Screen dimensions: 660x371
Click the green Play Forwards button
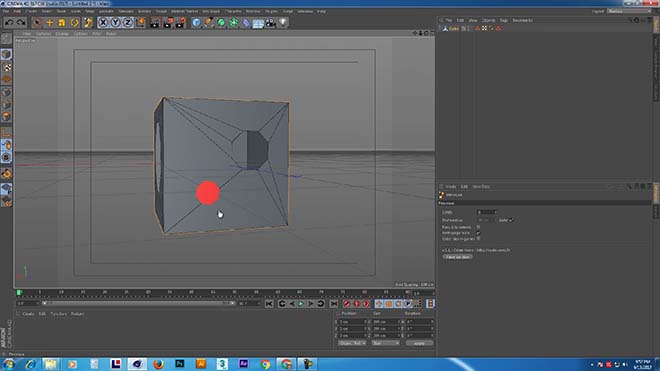[x=301, y=304]
